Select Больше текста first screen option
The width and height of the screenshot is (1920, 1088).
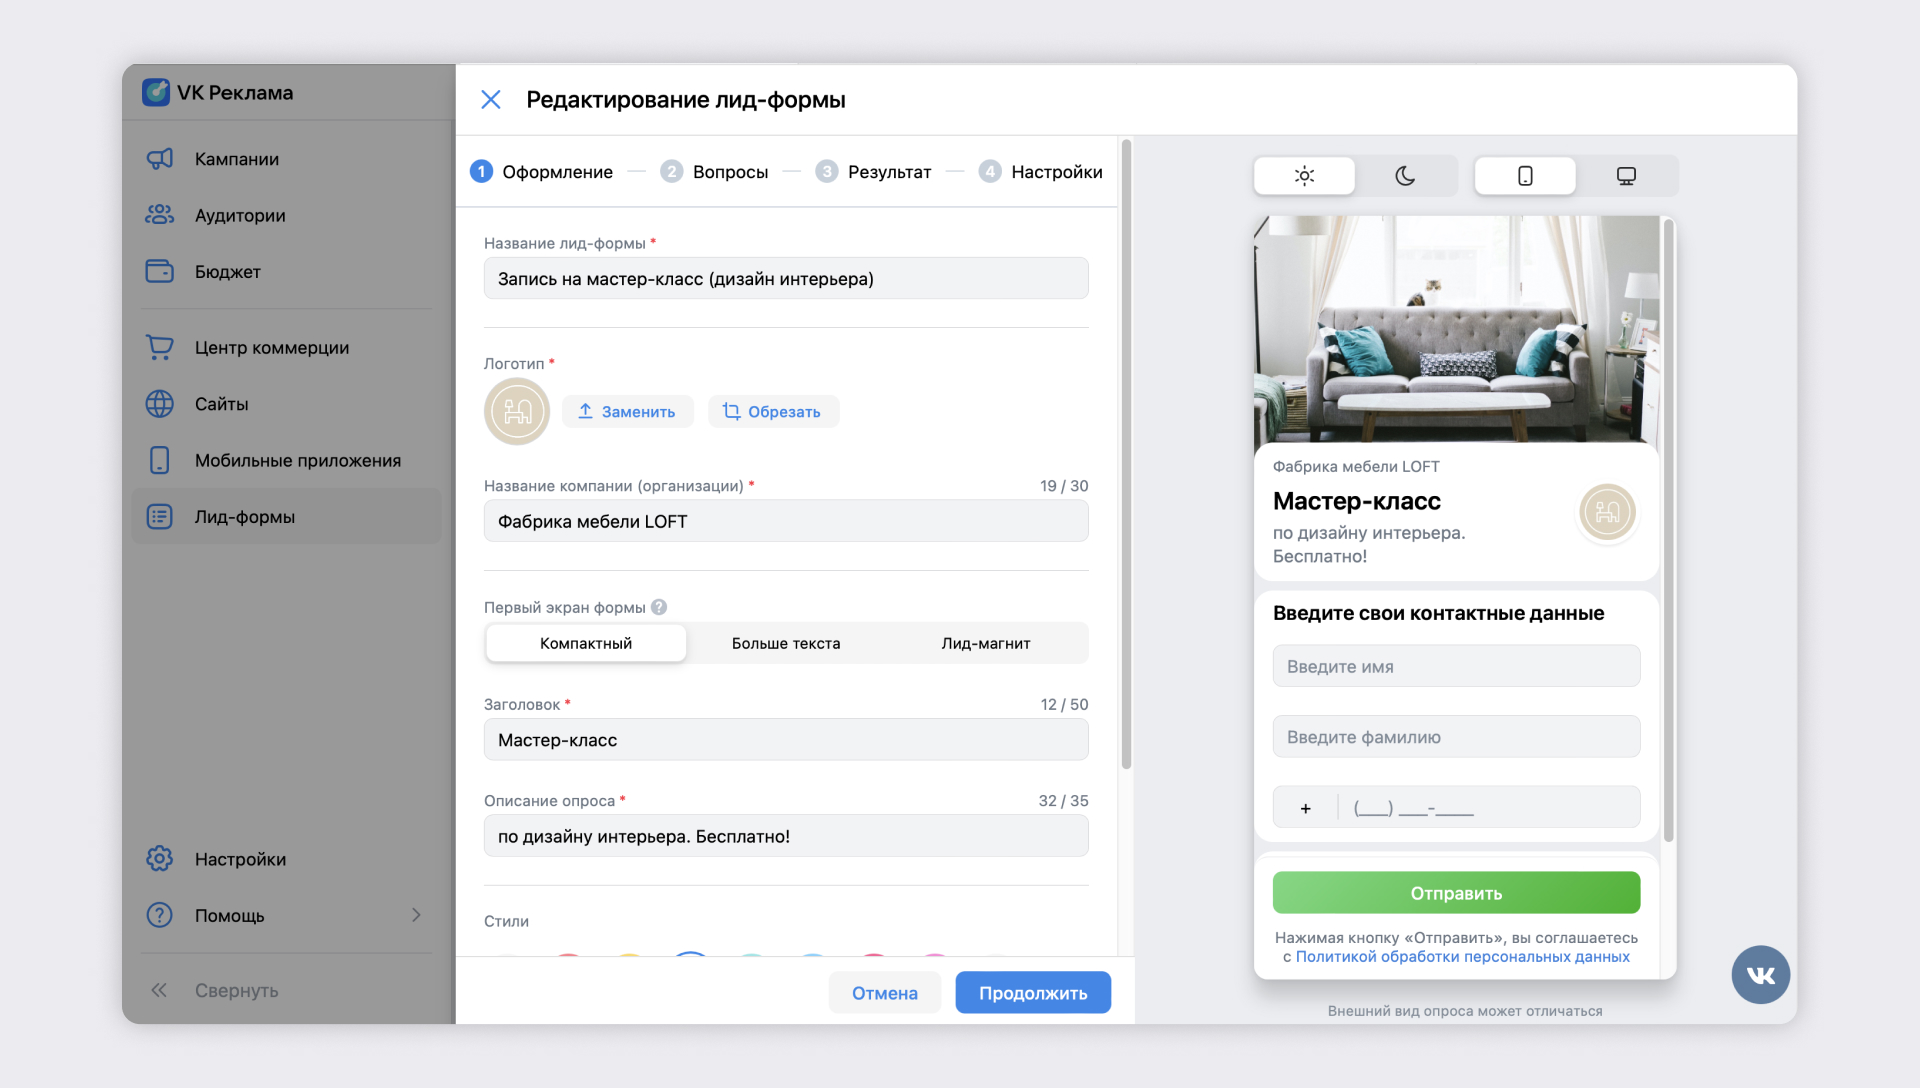point(786,643)
